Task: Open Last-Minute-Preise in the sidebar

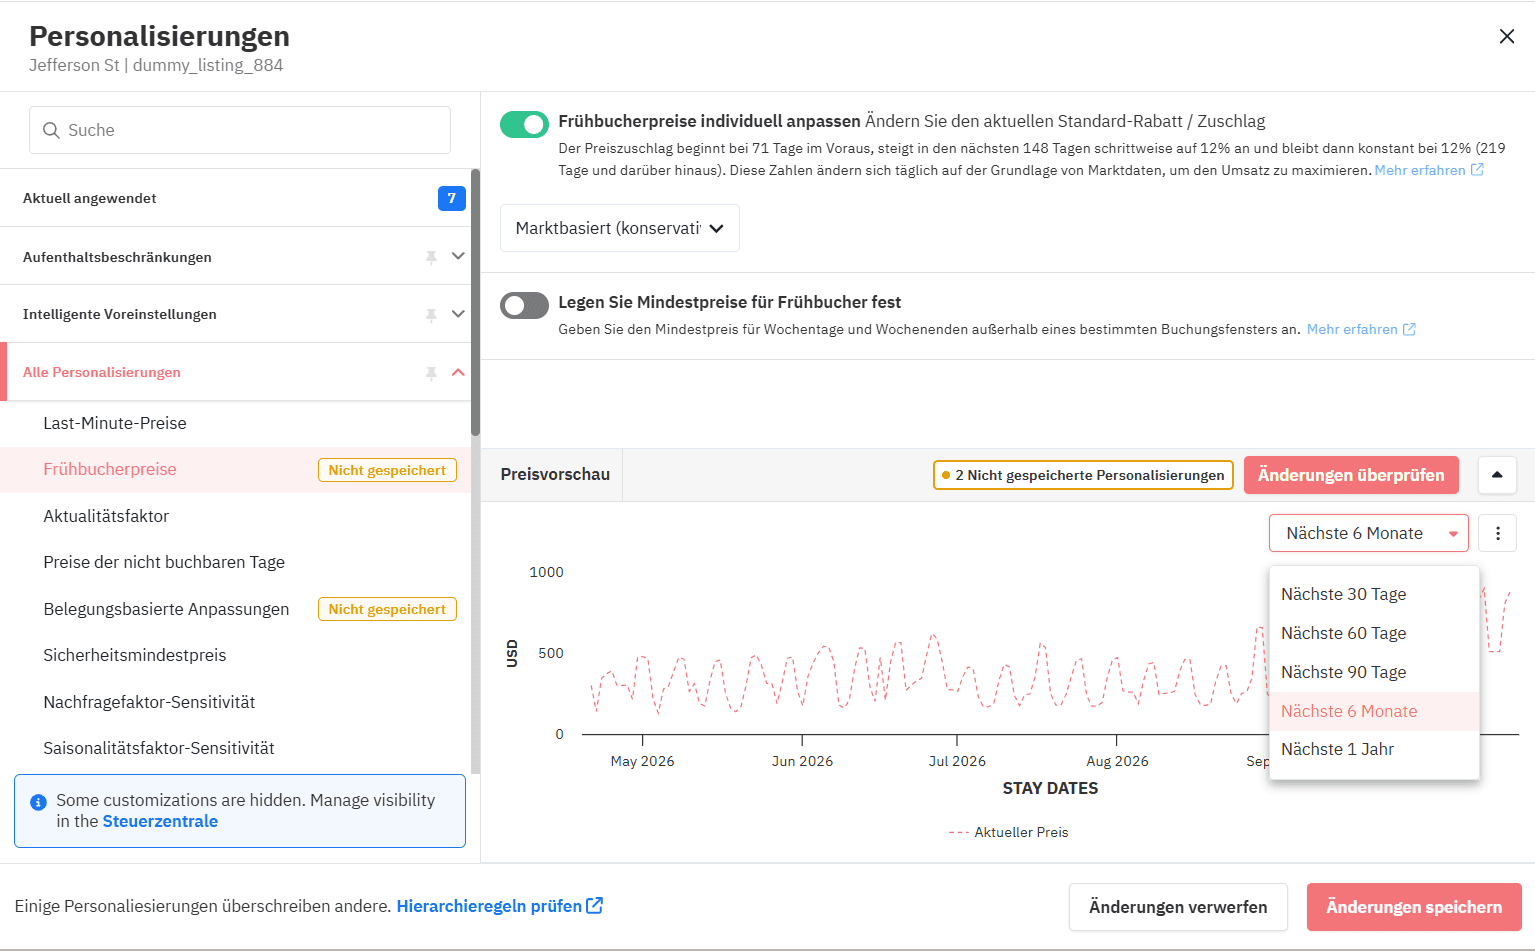Action: point(115,423)
